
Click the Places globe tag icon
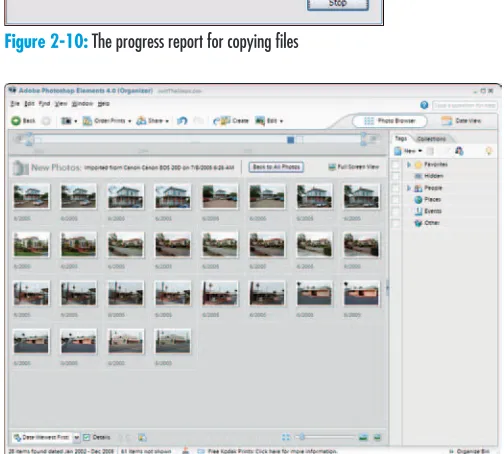pos(418,200)
